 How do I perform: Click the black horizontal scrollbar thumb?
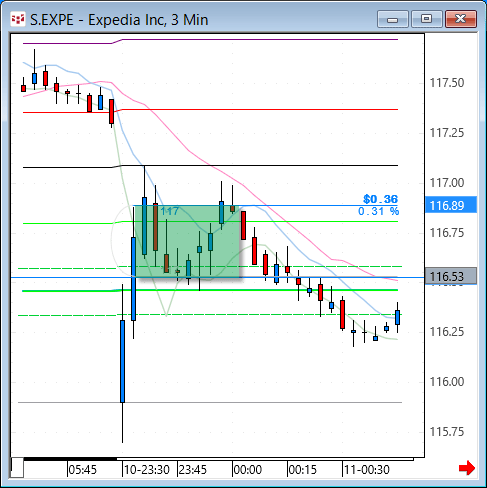point(71,459)
